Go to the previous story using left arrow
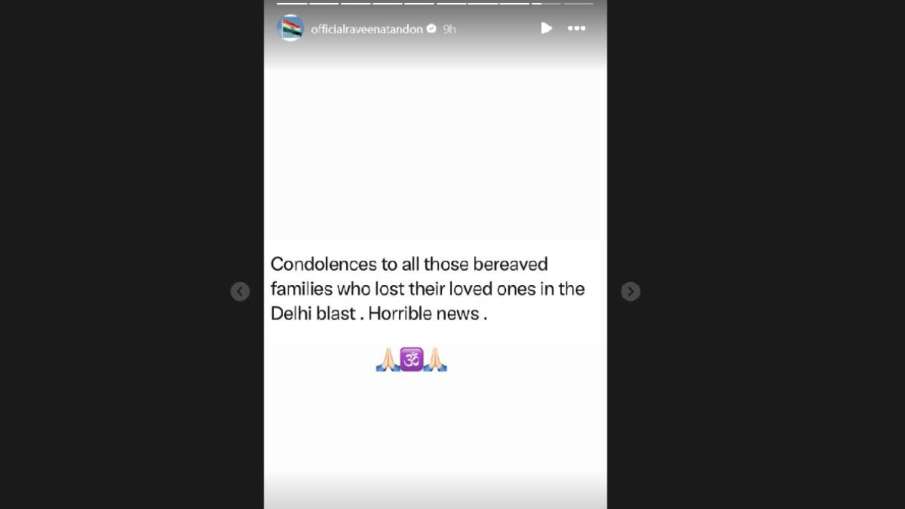This screenshot has width=905, height=509. (x=240, y=291)
